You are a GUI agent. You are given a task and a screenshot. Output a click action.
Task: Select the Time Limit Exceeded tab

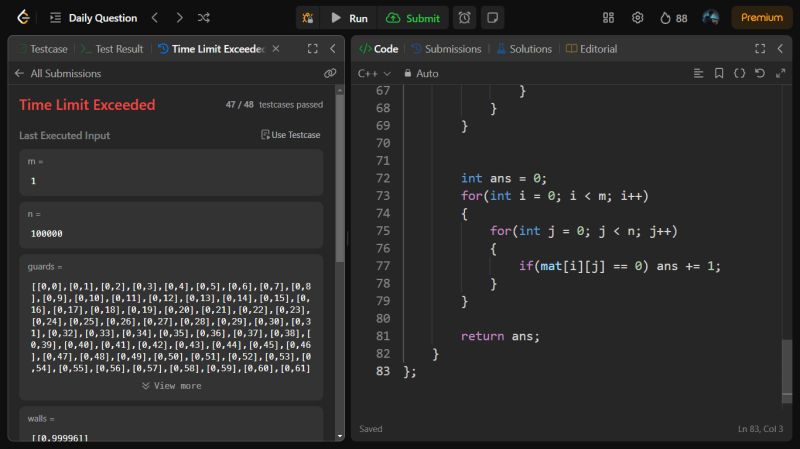[x=212, y=49]
